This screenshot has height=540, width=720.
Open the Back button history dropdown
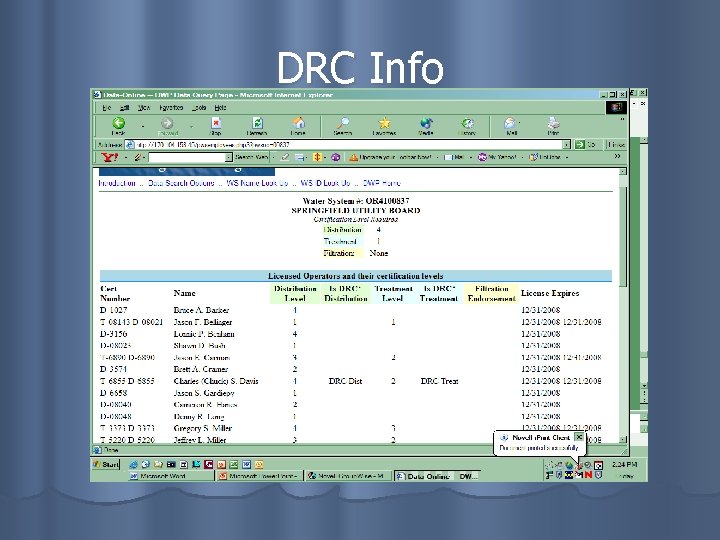143,126
